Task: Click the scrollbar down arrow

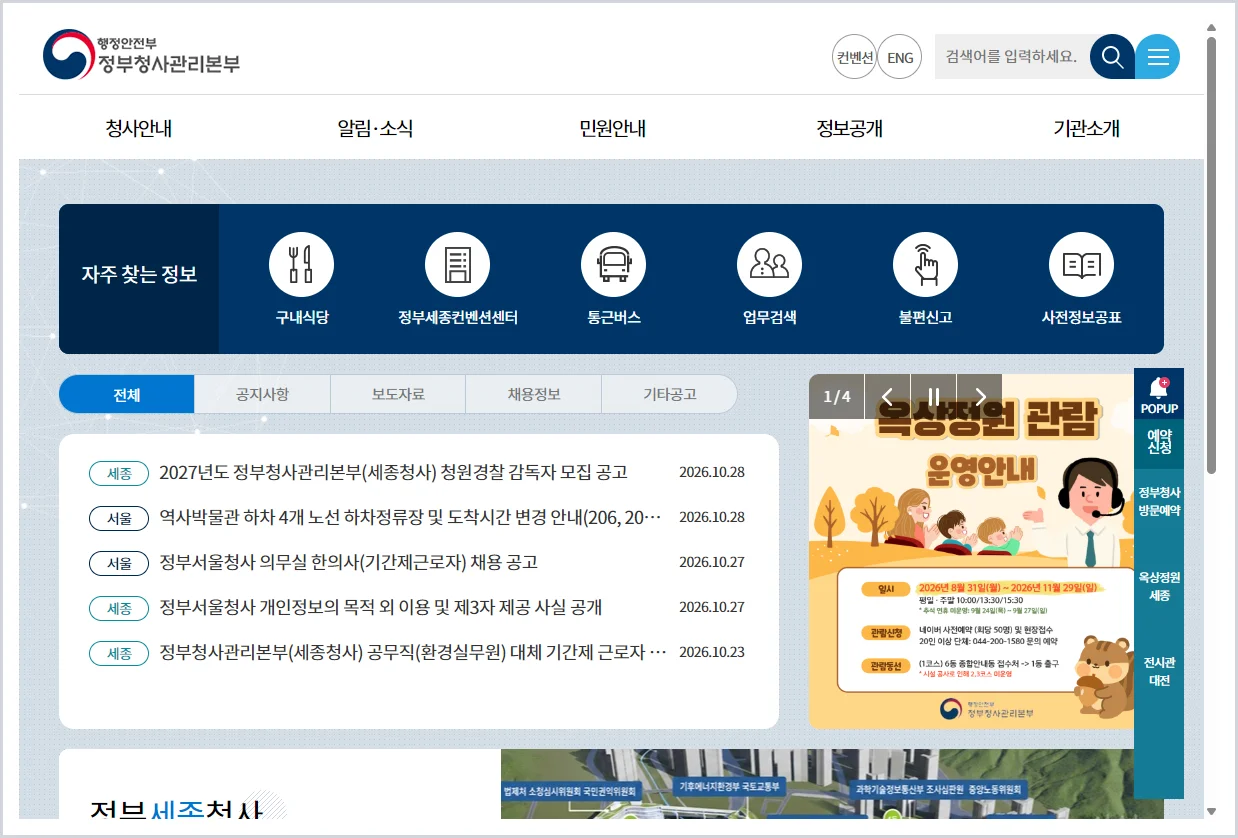Action: point(1212,812)
